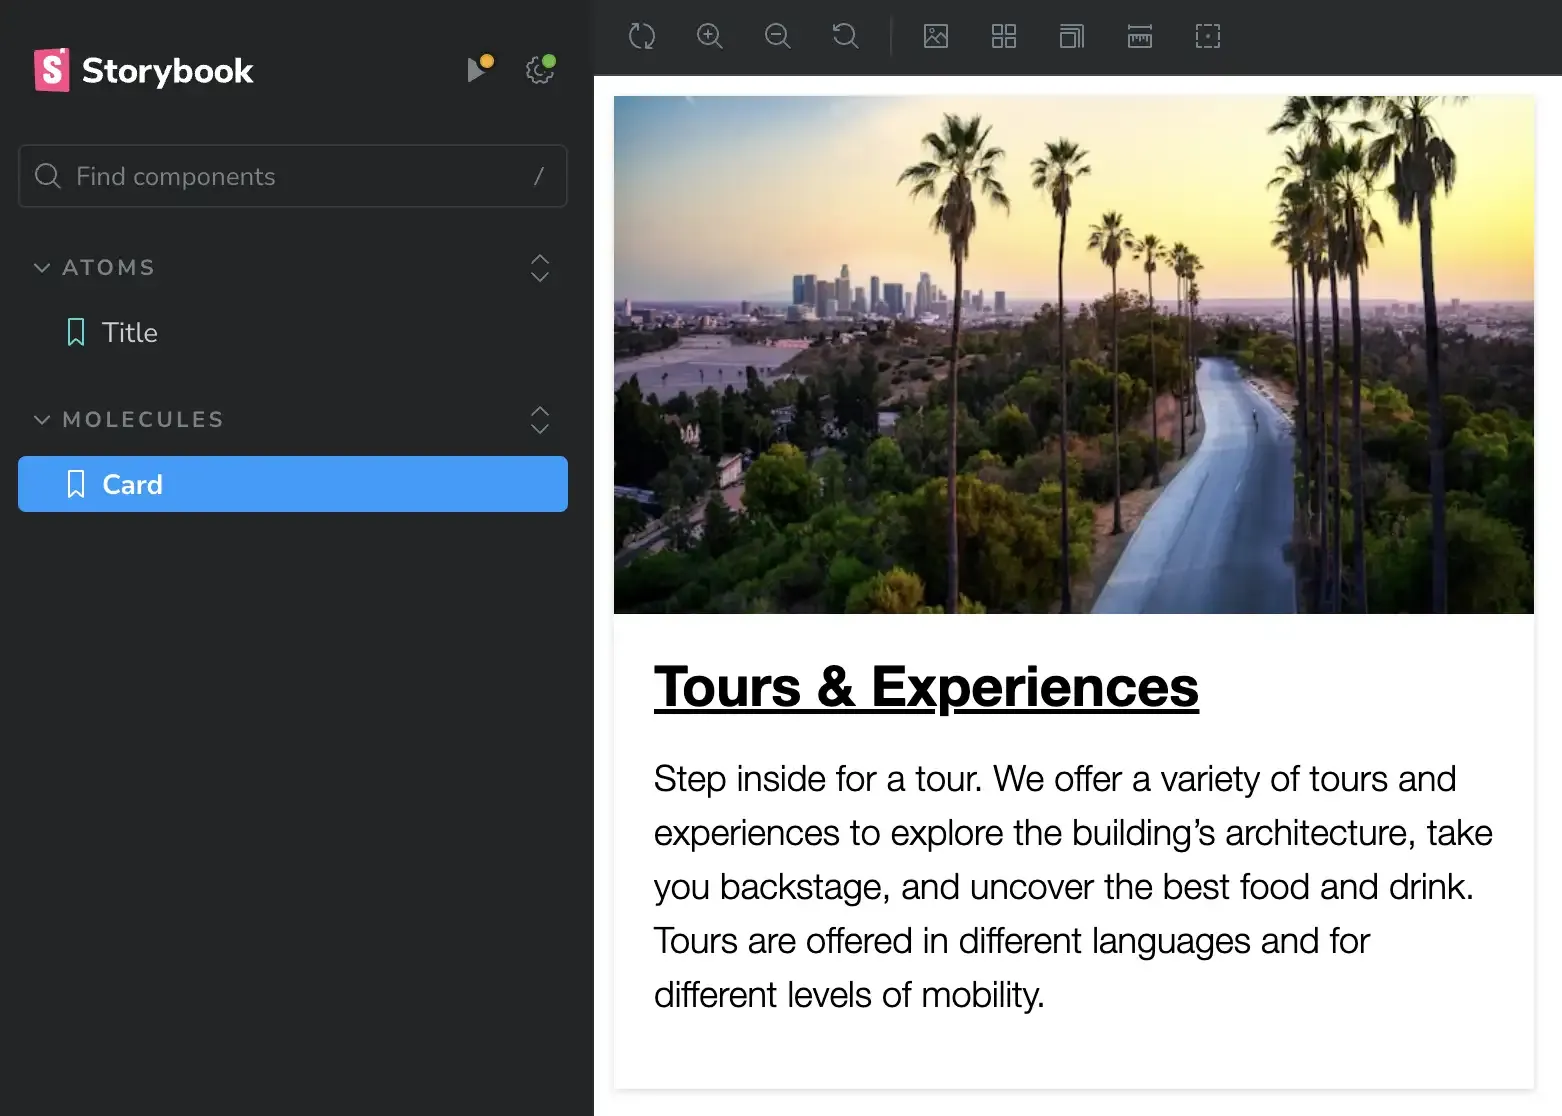Screen dimensions: 1562x1116
Task: Zoom out of the canvas preview
Action: pos(777,37)
